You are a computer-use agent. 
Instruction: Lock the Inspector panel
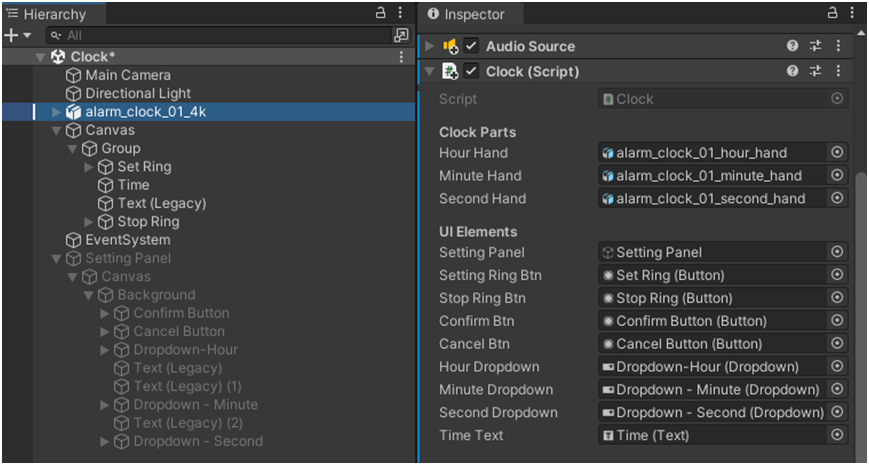[x=832, y=13]
